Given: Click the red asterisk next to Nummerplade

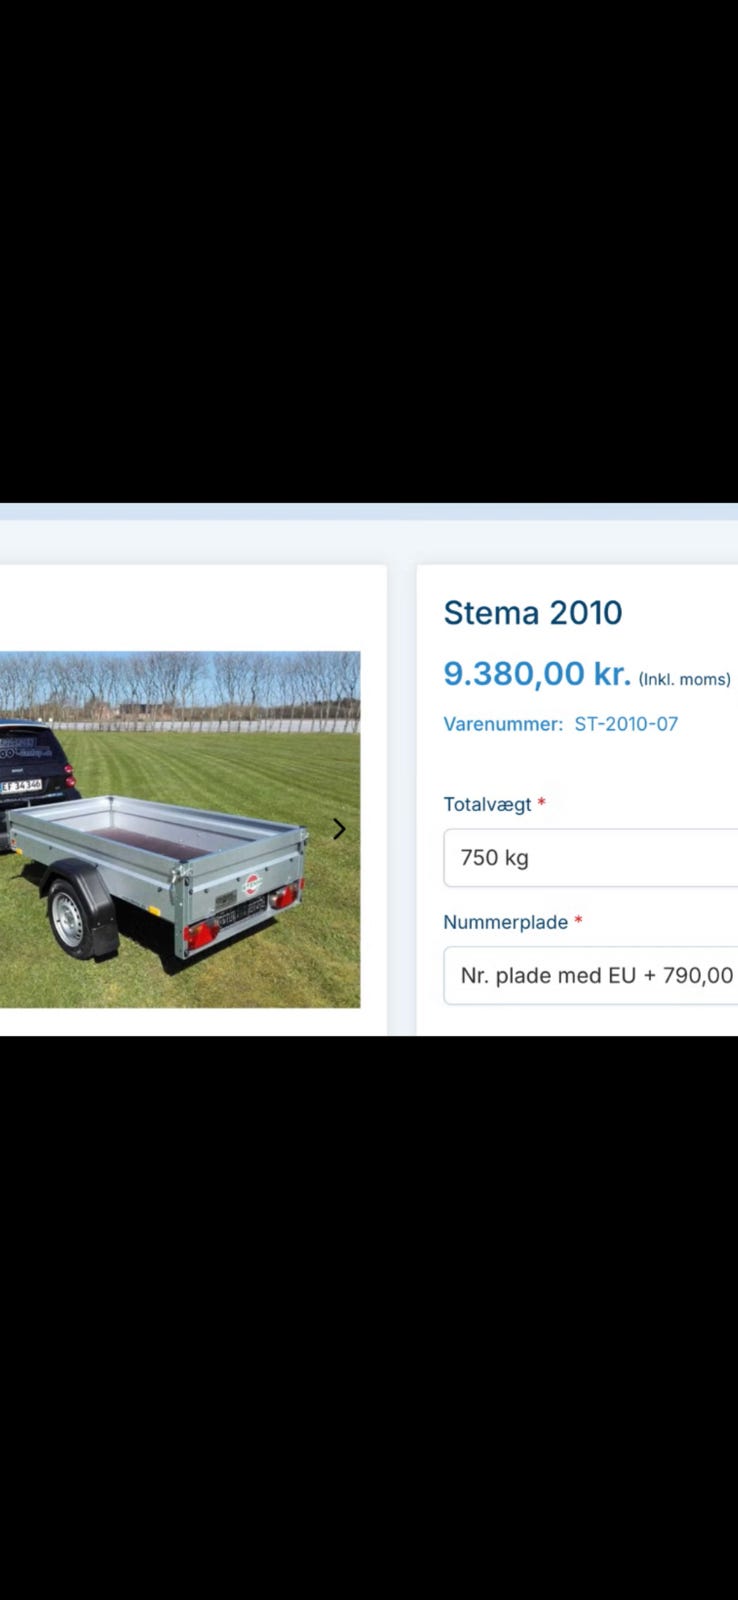Looking at the screenshot, I should tap(578, 920).
